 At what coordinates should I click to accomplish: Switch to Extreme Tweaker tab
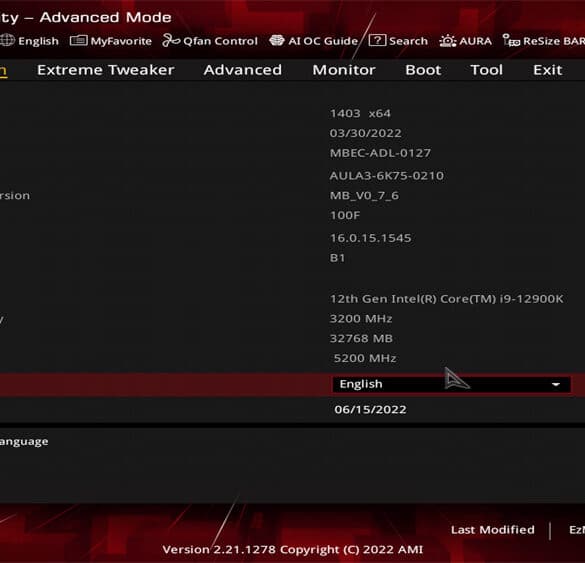[106, 70]
